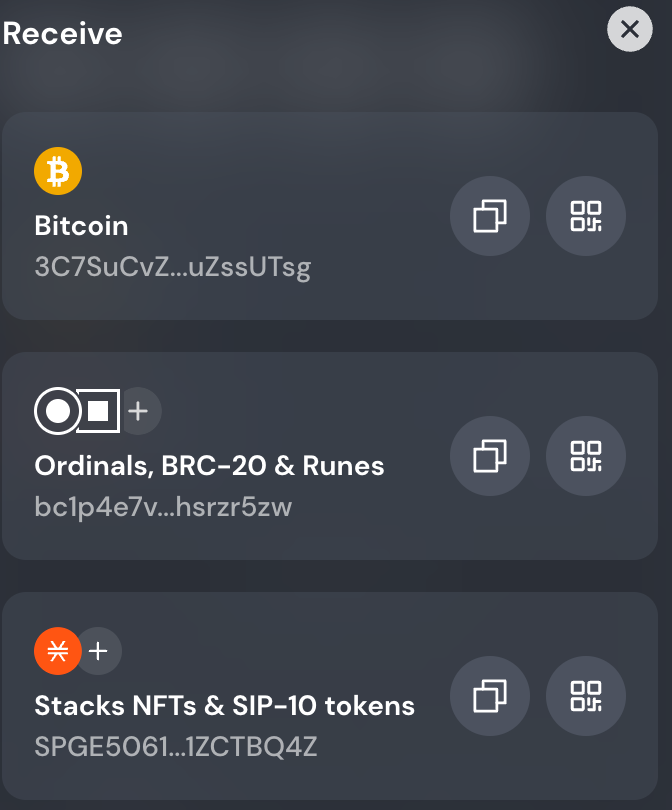Image resolution: width=672 pixels, height=810 pixels.
Task: Click the Bitcoin address 3C7SuCvZ...uZssUTsg
Action: pyautogui.click(x=172, y=268)
